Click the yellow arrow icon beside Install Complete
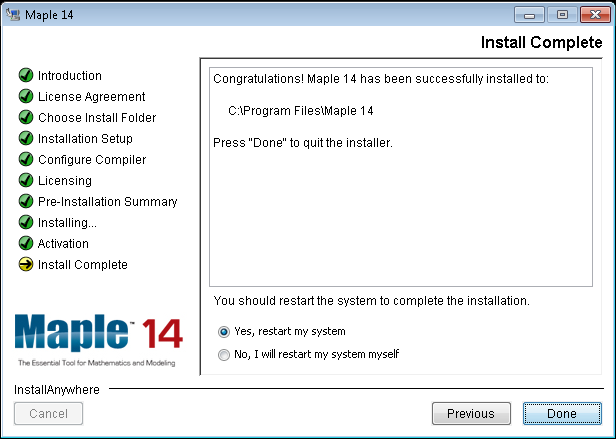This screenshot has height=439, width=616. pyautogui.click(x=26, y=265)
